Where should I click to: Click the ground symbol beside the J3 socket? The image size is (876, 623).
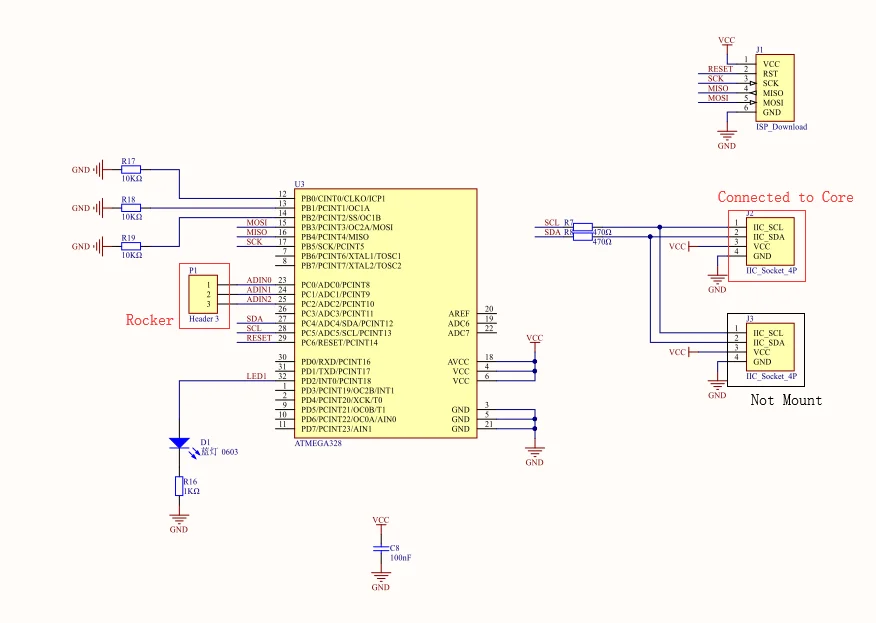717,384
